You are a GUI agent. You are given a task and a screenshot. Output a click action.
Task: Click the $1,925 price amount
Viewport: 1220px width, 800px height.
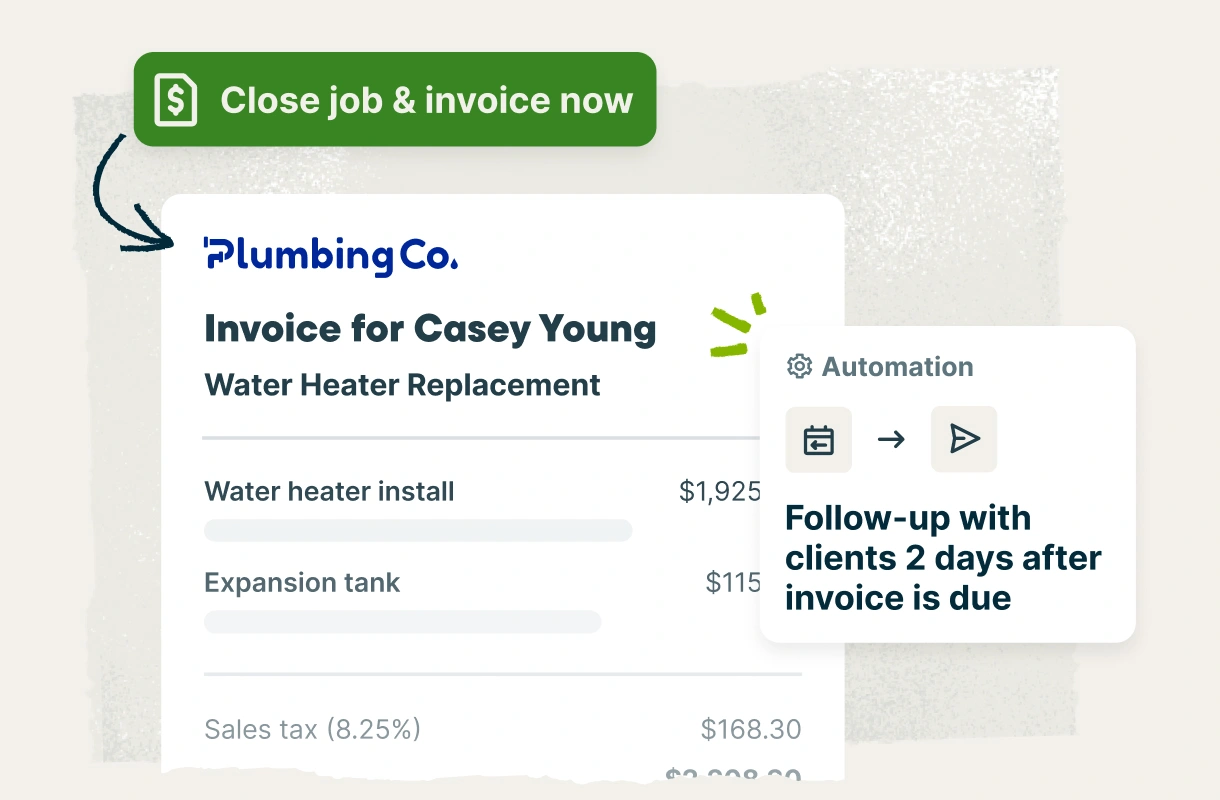(x=719, y=492)
